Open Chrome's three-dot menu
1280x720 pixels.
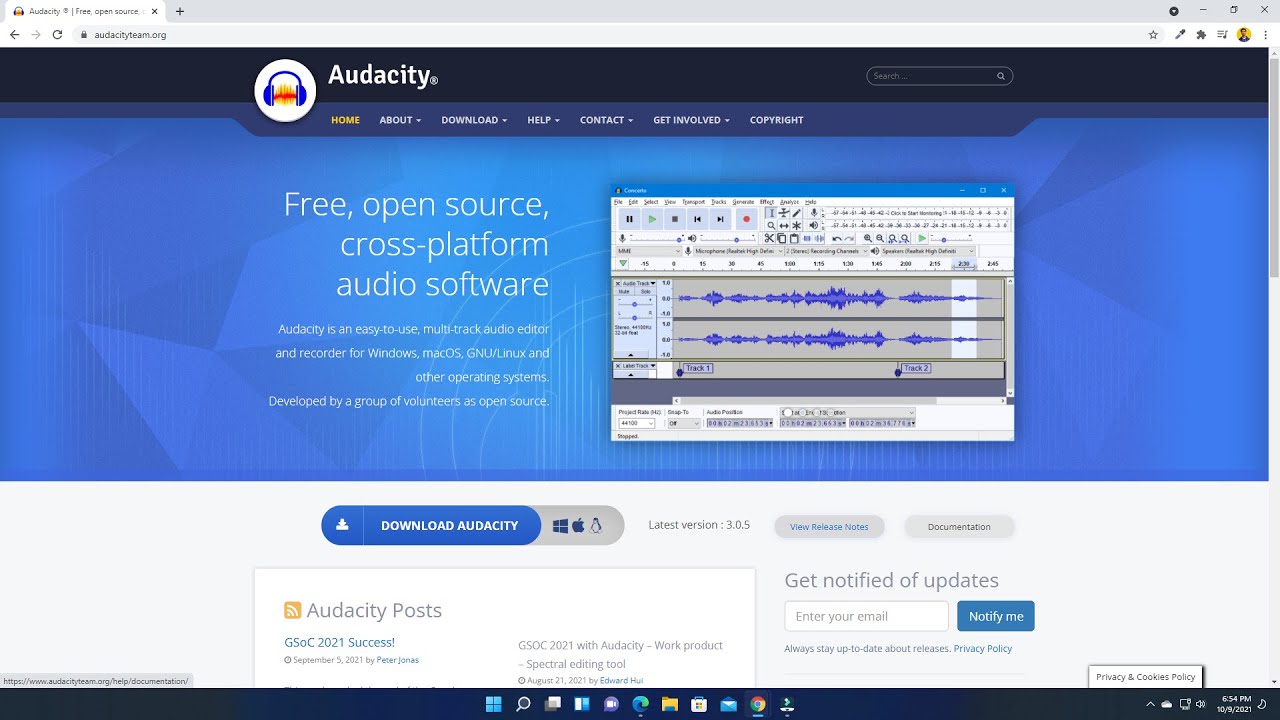pos(1266,34)
